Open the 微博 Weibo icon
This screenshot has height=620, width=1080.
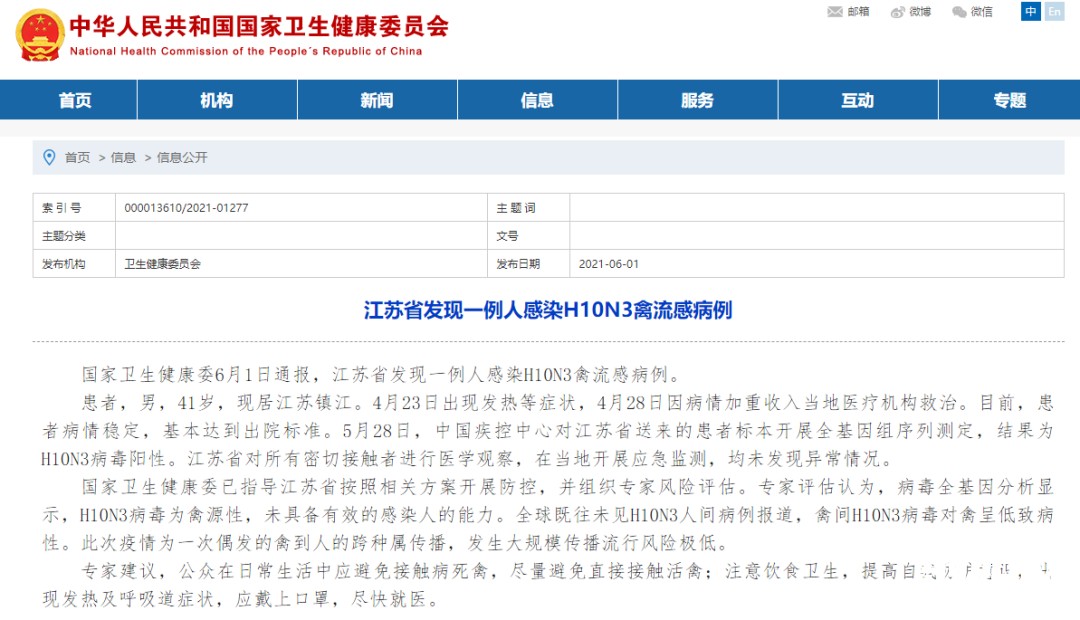pos(897,12)
